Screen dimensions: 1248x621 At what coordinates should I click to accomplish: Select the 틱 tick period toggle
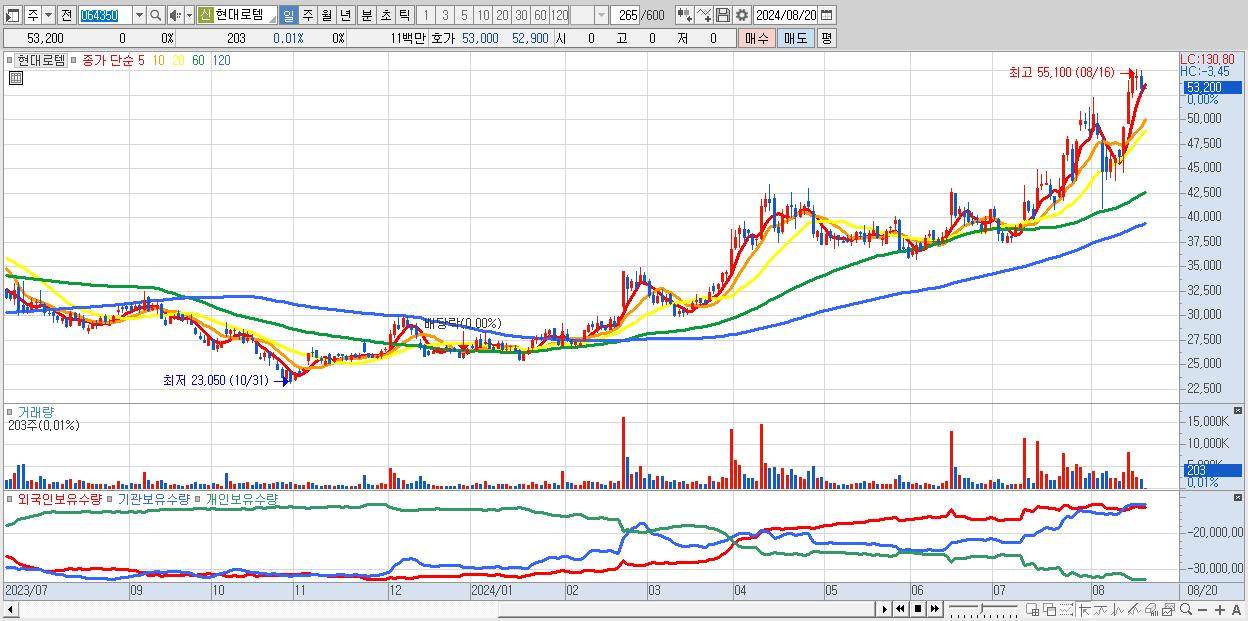(404, 15)
